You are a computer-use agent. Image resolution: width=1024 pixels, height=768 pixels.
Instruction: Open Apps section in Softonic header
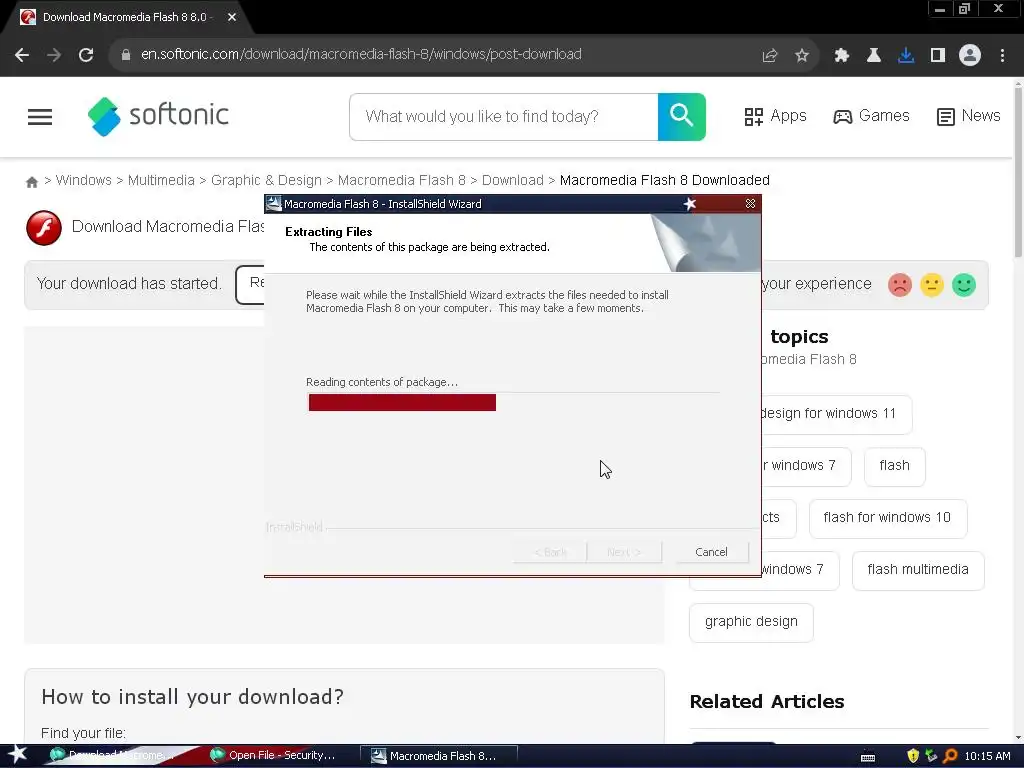(775, 116)
